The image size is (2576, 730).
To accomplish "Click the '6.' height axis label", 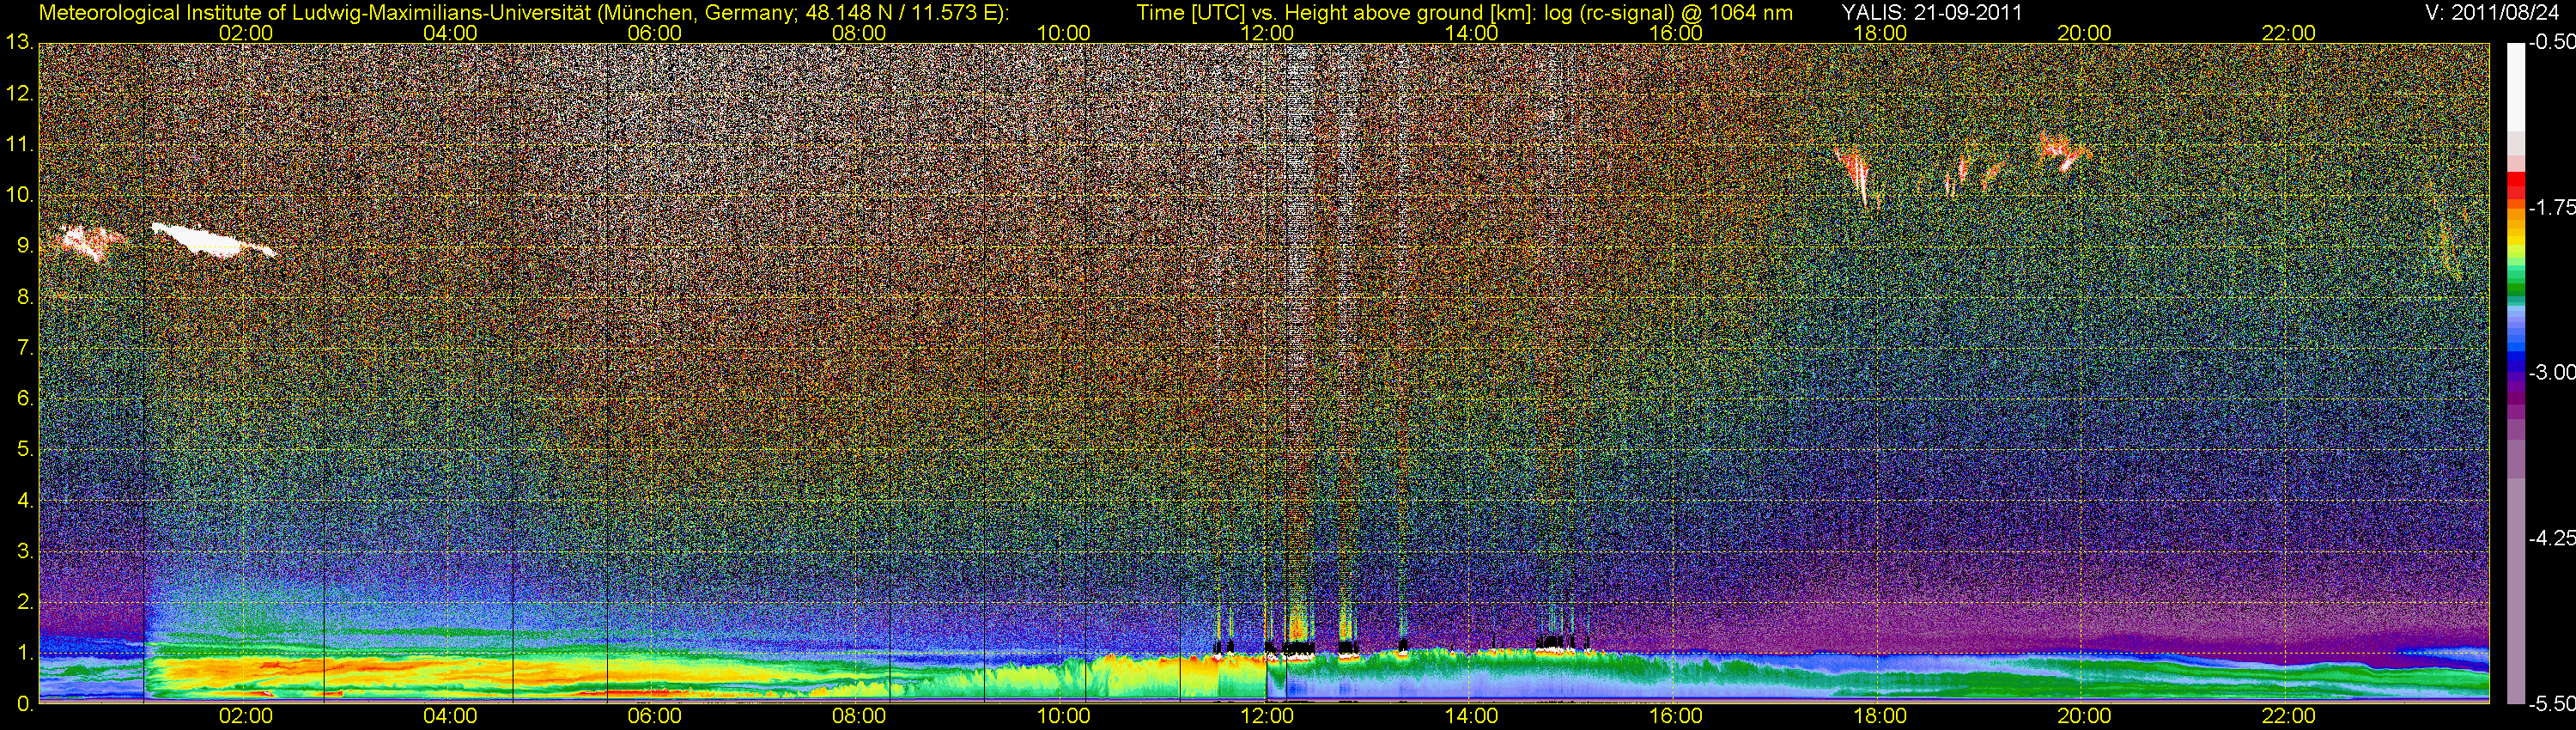I will coord(25,399).
